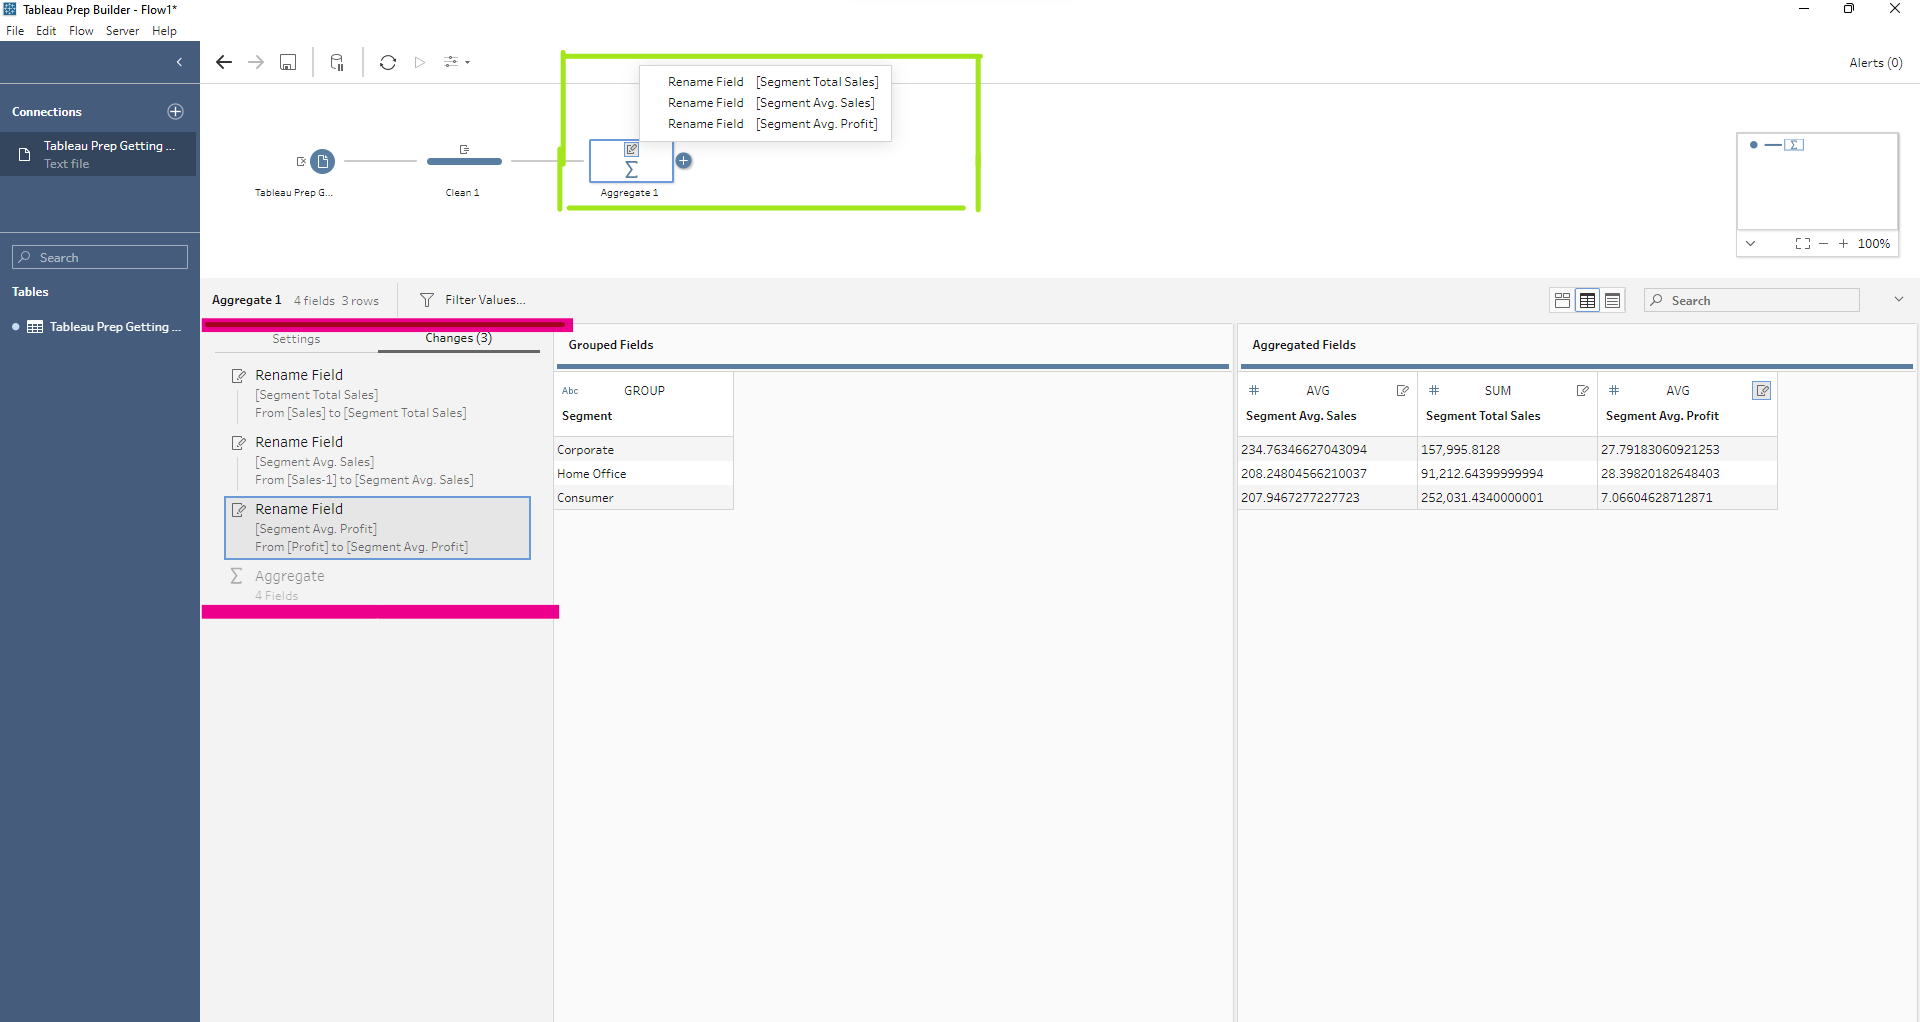Click the undo back arrow in toolbar
The image size is (1920, 1022).
pos(224,62)
